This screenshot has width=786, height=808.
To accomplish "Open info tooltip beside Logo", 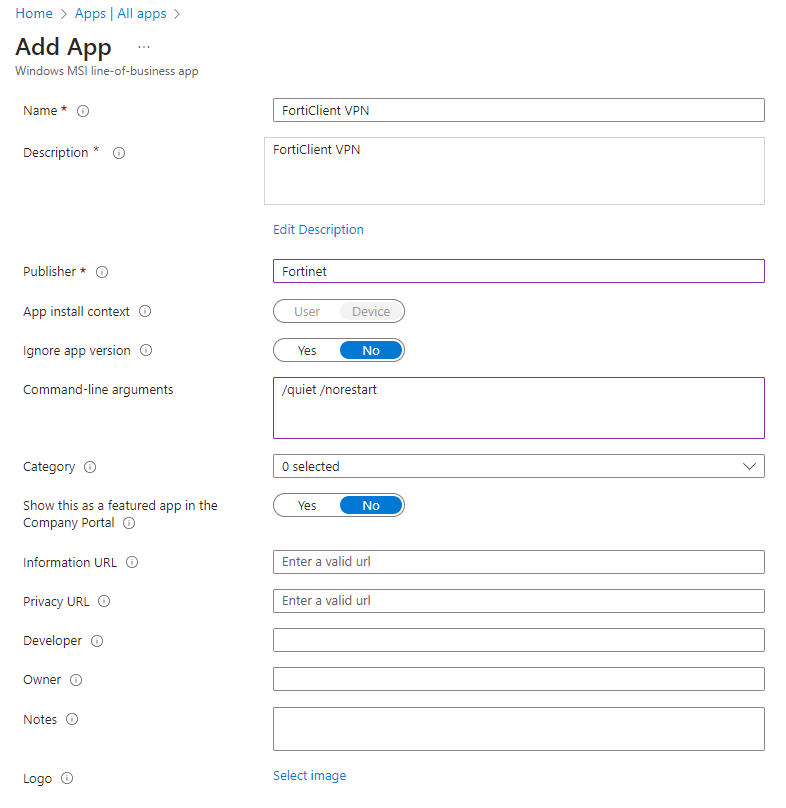I will pyautogui.click(x=67, y=778).
